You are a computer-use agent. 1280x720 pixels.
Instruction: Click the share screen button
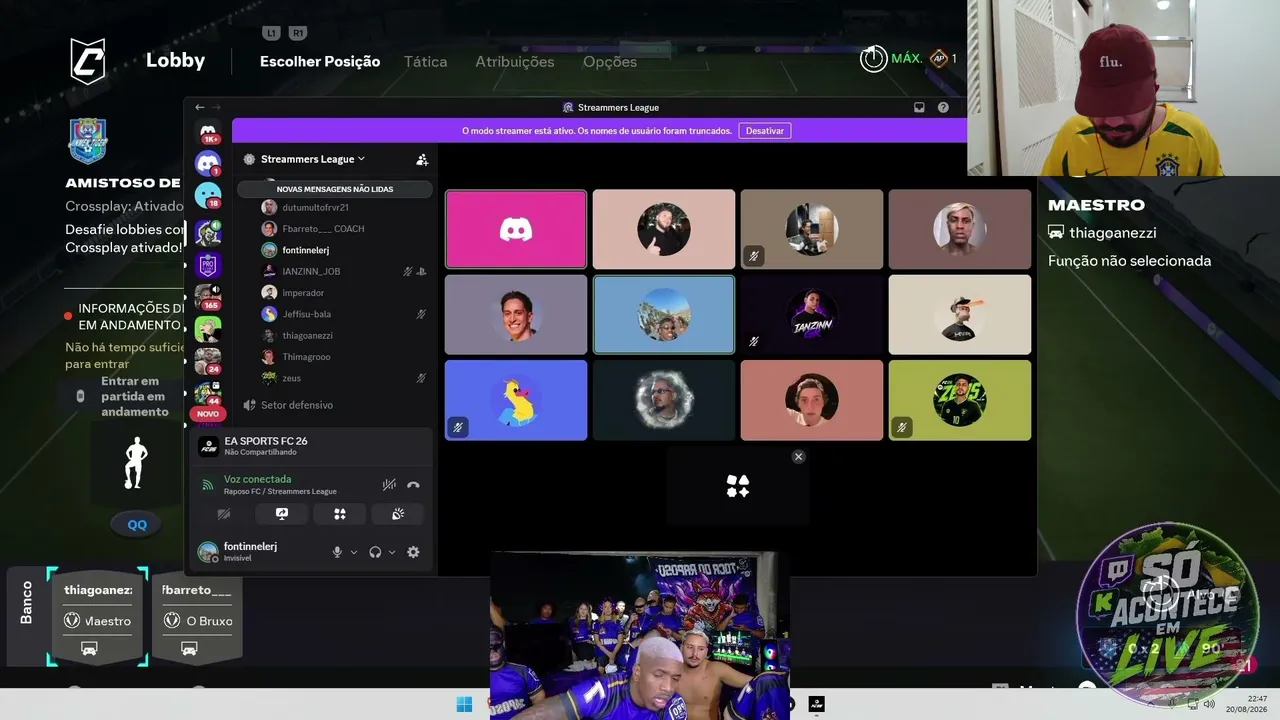[x=282, y=514]
